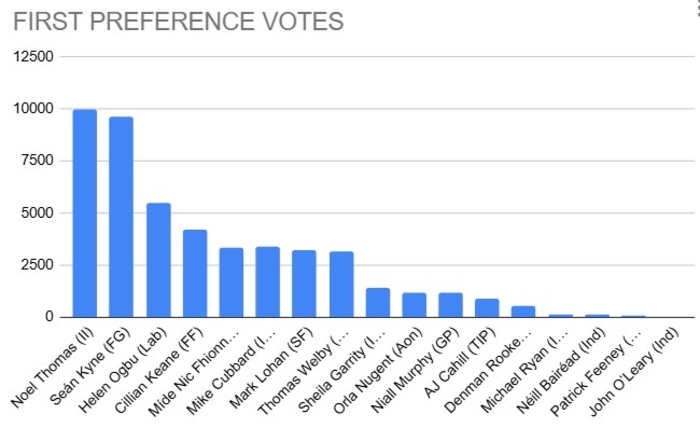
Task: Select the AJ Cahill (TIP) bar
Action: point(487,308)
